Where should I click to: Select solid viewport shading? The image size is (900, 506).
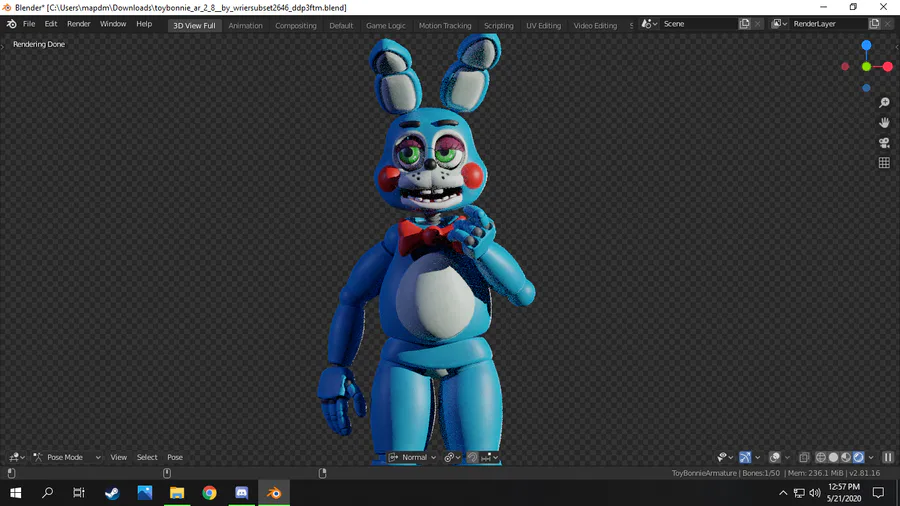[x=833, y=457]
